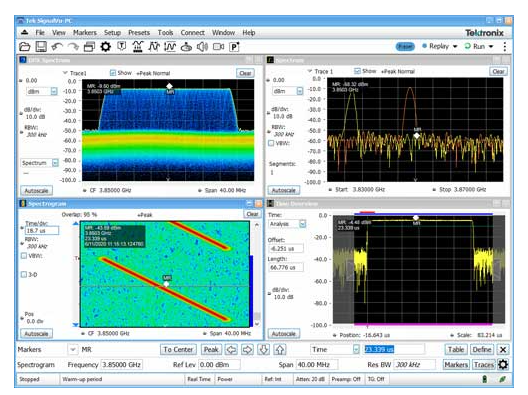This screenshot has height=395, width=528.
Task: Open file using the folder icon
Action: pyautogui.click(x=25, y=47)
